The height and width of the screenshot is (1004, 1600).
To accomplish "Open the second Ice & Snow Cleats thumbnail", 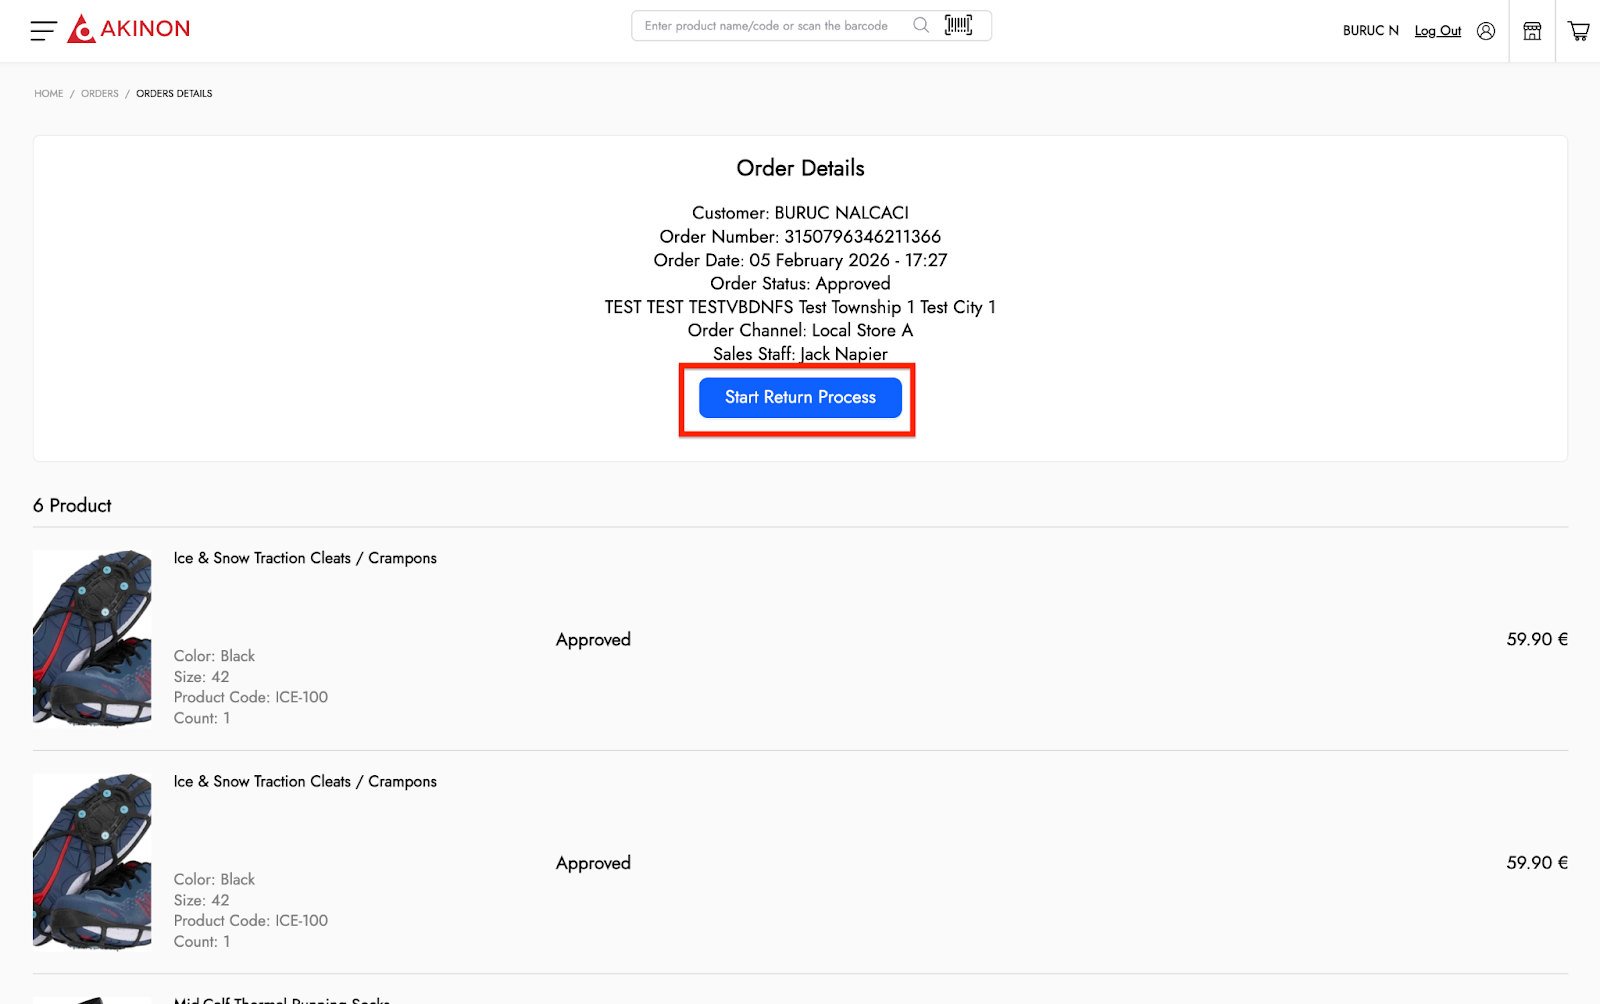I will click(x=92, y=861).
